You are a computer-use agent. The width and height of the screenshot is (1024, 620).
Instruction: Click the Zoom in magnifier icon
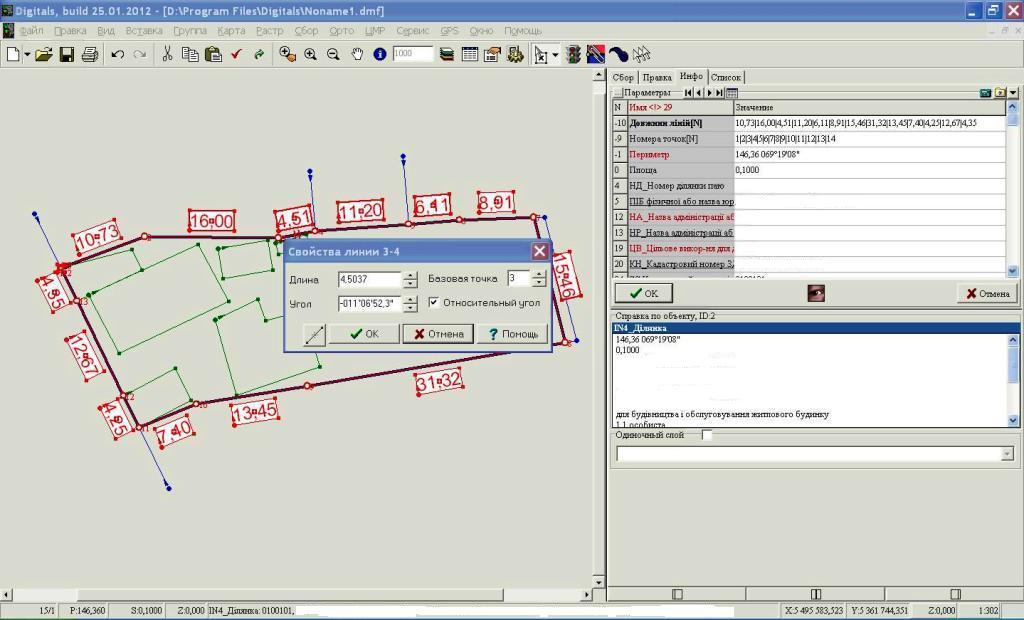tap(310, 54)
